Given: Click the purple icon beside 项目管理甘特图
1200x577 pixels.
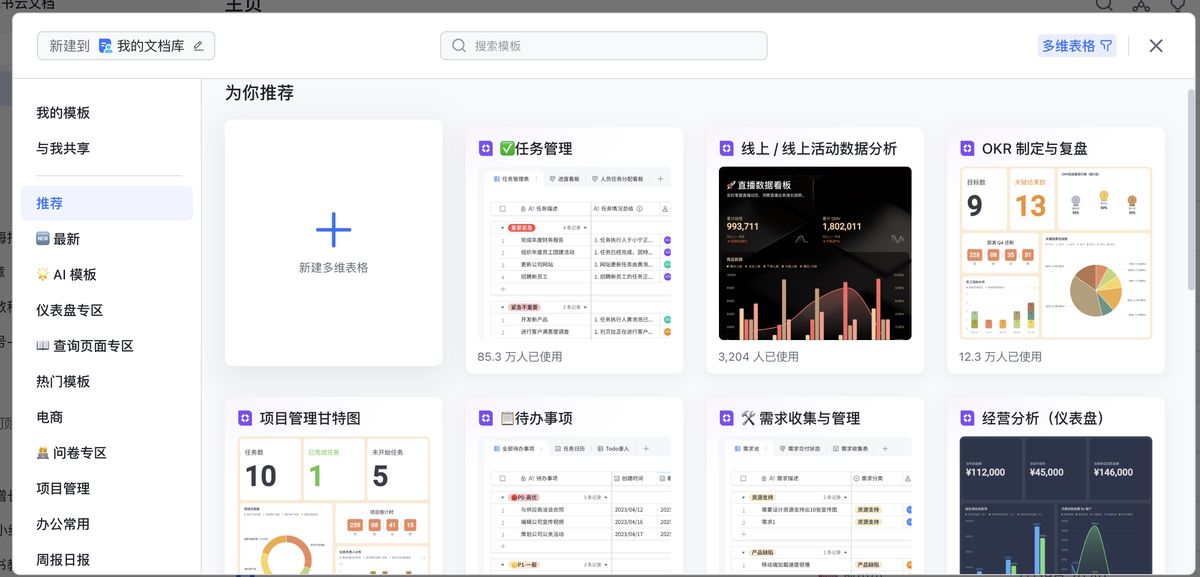Looking at the screenshot, I should (245, 418).
